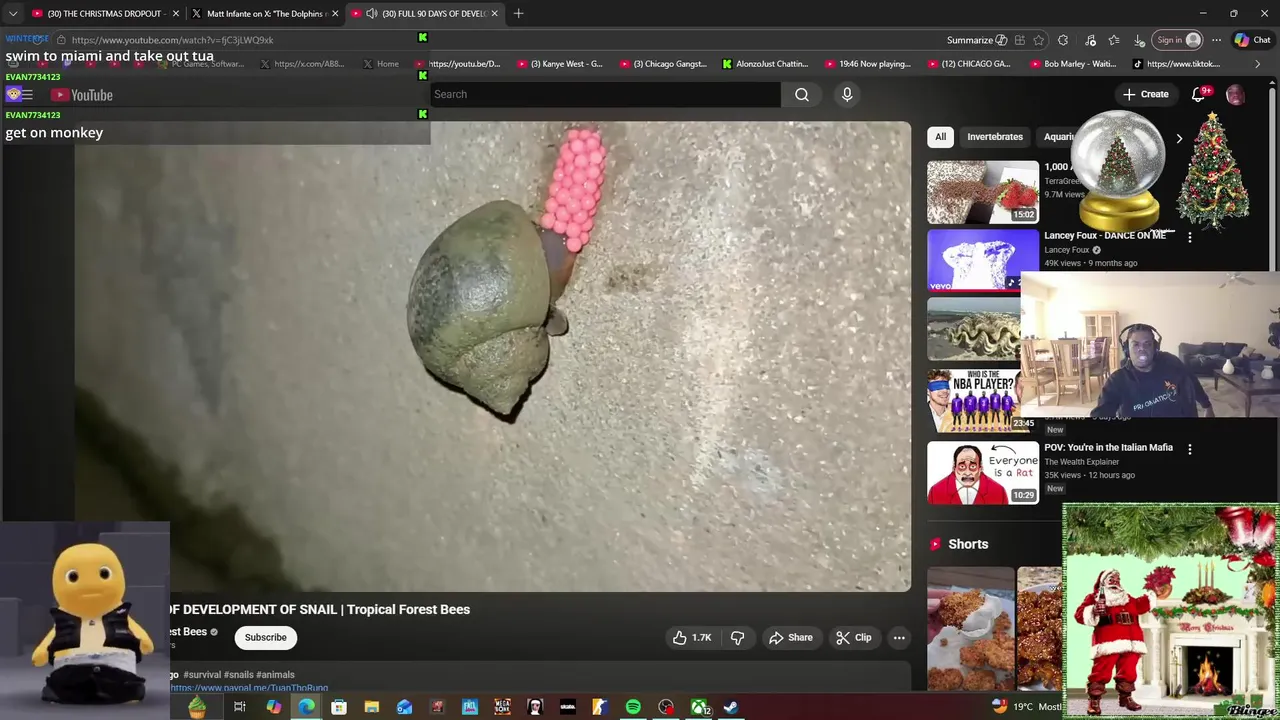Open Bob Marley bookmark
Viewport: 1280px width, 720px height.
(1071, 64)
